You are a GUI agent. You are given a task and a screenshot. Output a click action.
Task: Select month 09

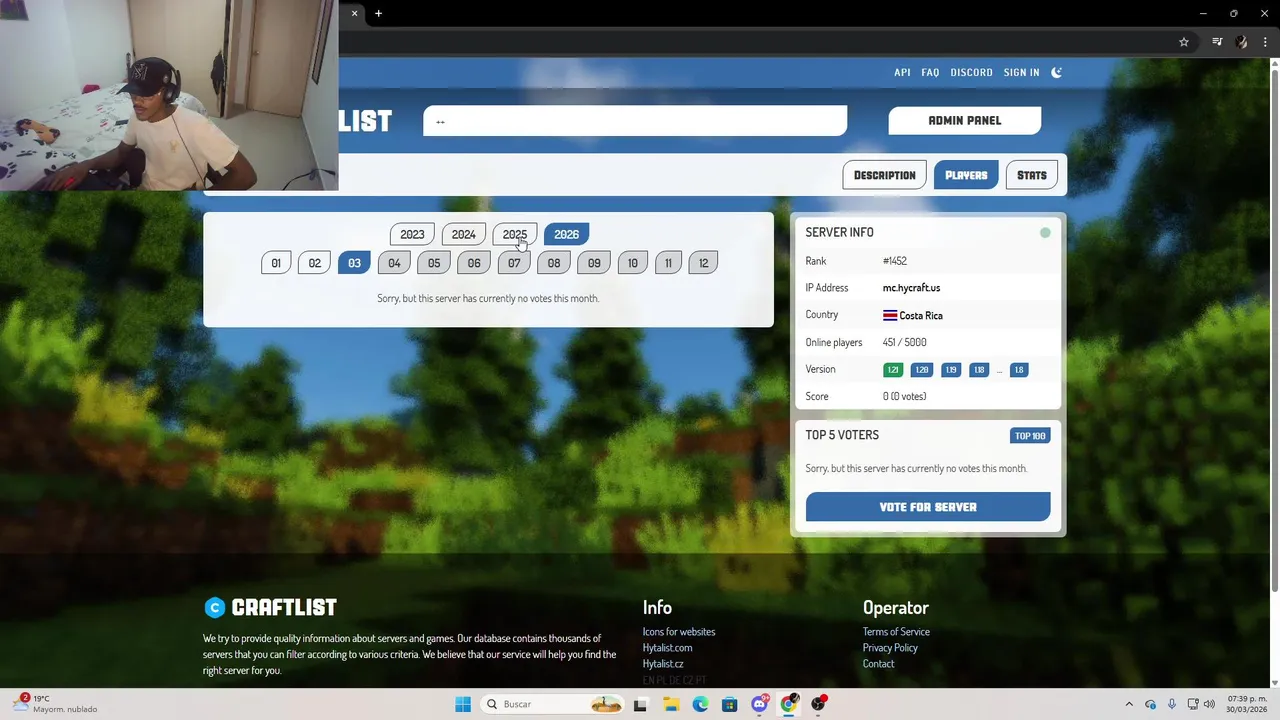594,263
